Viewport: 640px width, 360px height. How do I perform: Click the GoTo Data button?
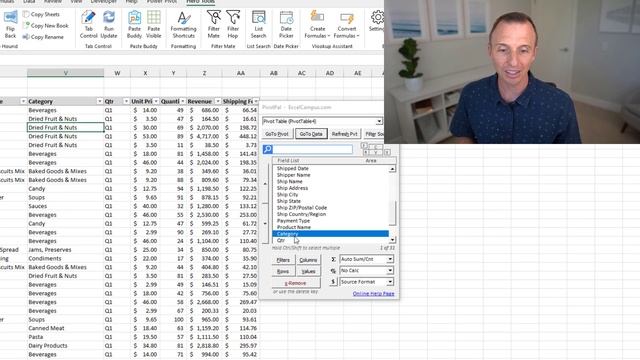311,134
